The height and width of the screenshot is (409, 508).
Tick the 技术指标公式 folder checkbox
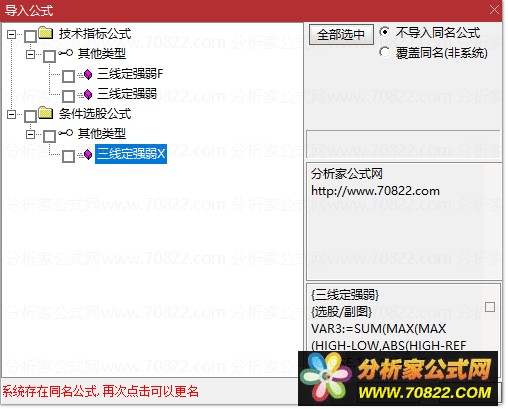pos(30,36)
